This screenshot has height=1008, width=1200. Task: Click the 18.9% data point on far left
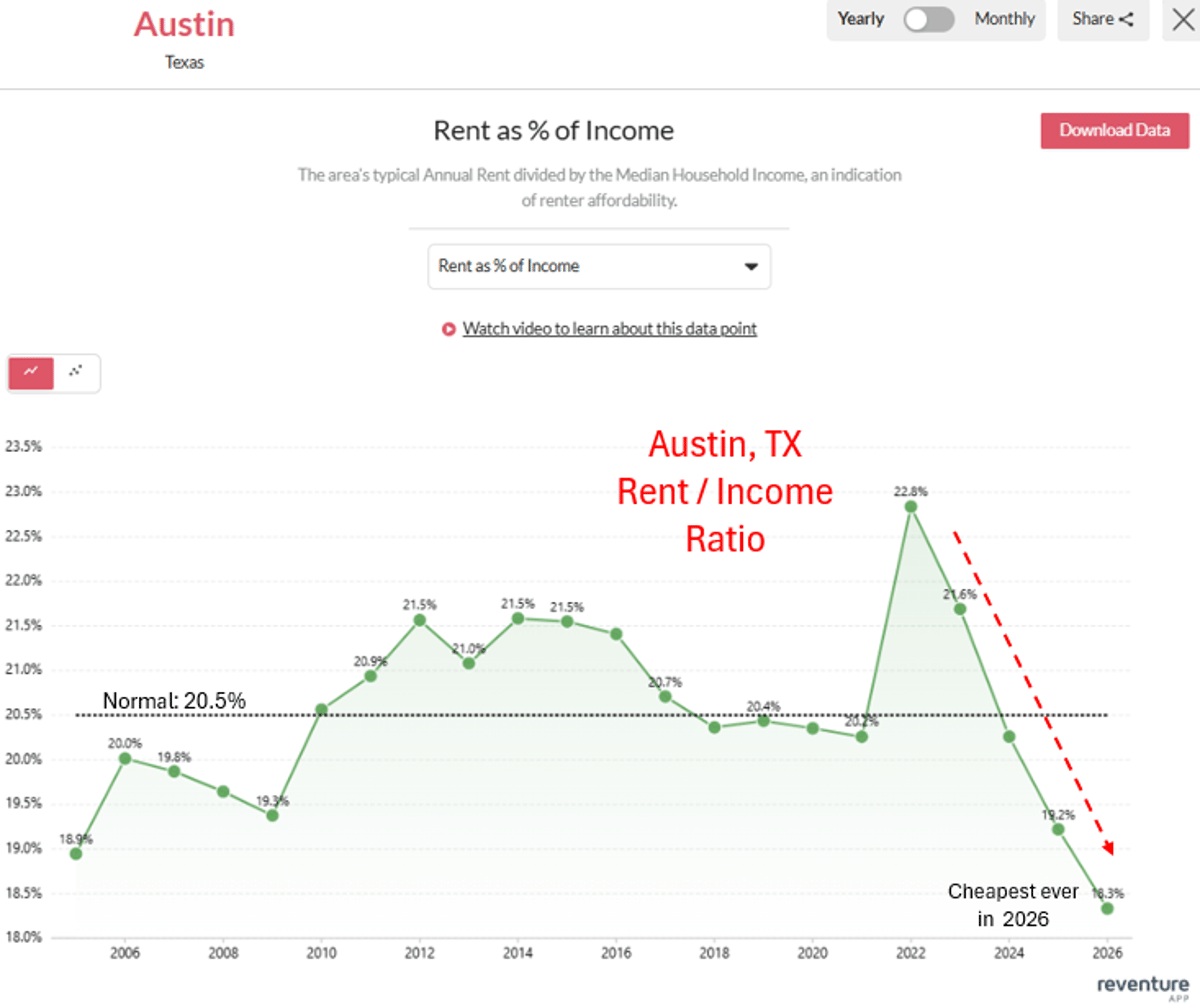pyautogui.click(x=75, y=853)
